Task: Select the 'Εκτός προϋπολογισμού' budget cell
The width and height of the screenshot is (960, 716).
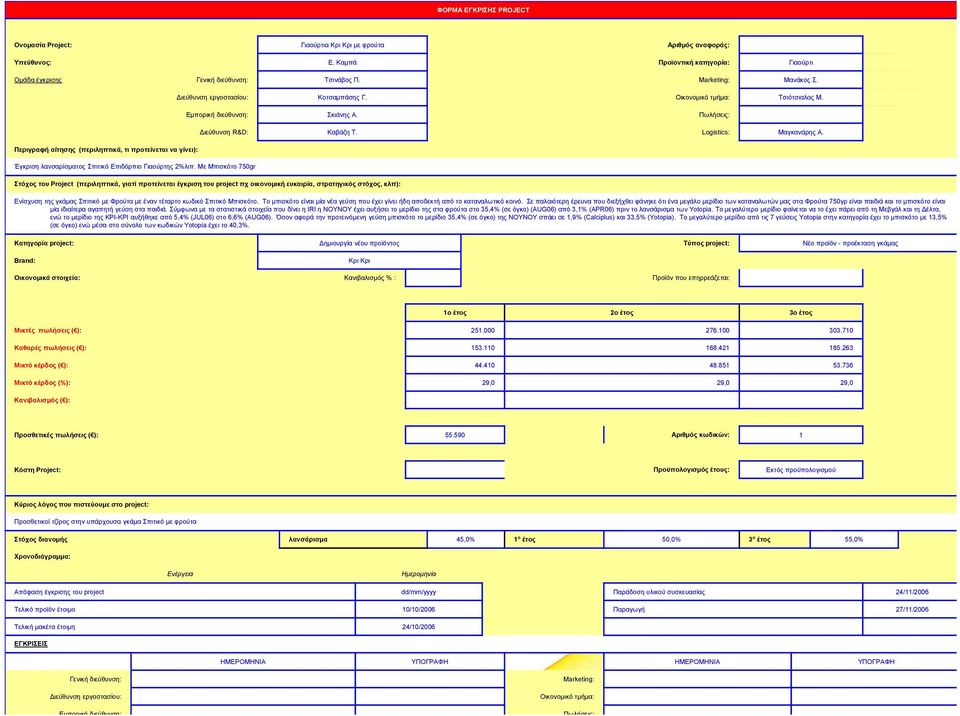Action: click(x=801, y=470)
